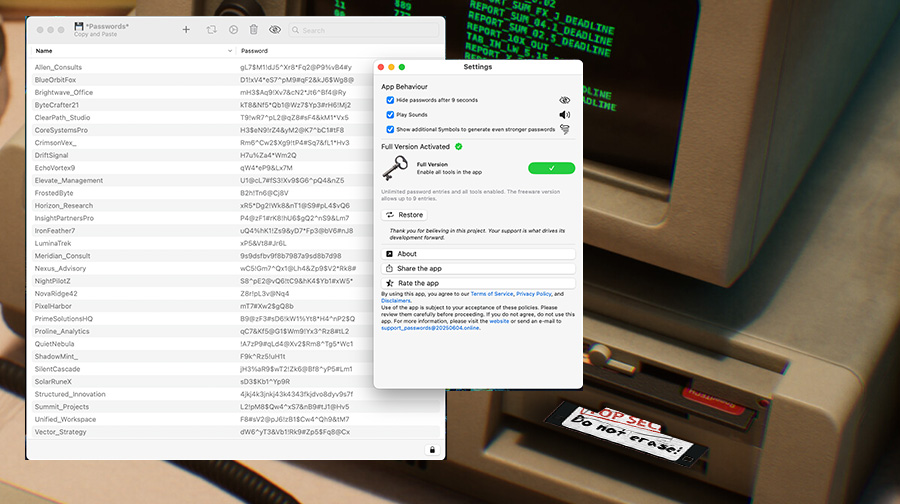Open the About row in Settings

pyautogui.click(x=478, y=254)
